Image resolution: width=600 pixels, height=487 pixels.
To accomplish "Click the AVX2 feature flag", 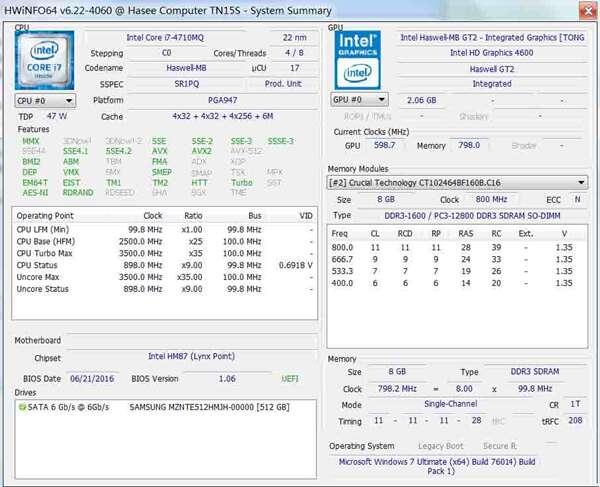I will [x=201, y=151].
